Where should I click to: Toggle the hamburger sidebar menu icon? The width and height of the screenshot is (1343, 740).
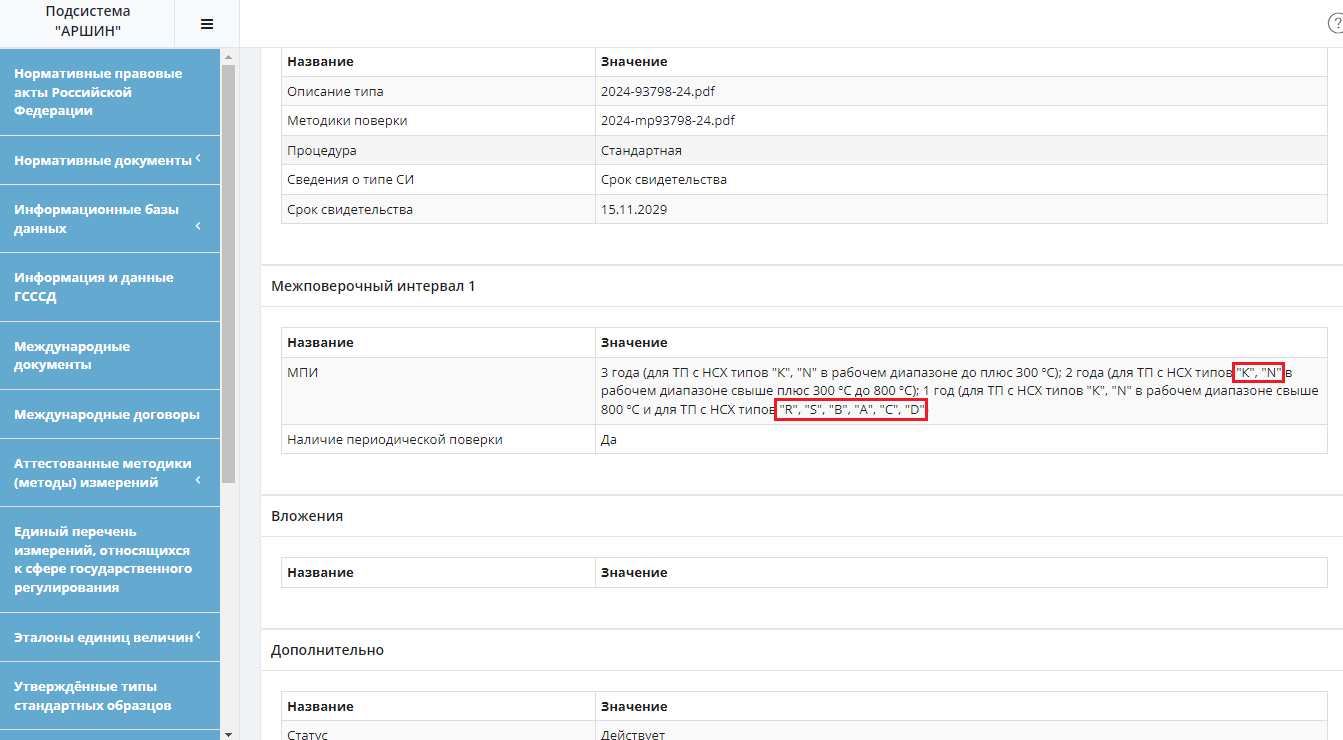(207, 24)
